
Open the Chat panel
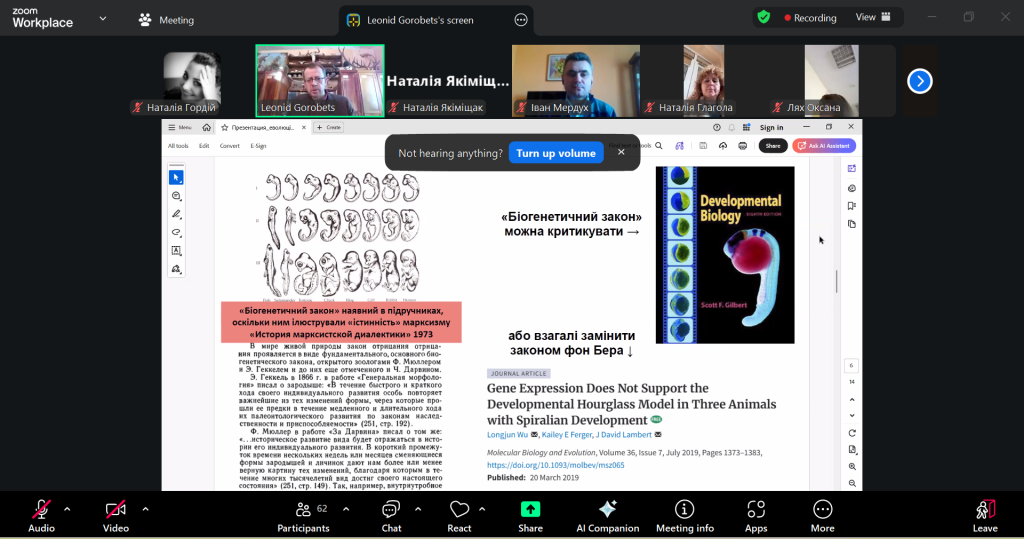click(x=391, y=514)
